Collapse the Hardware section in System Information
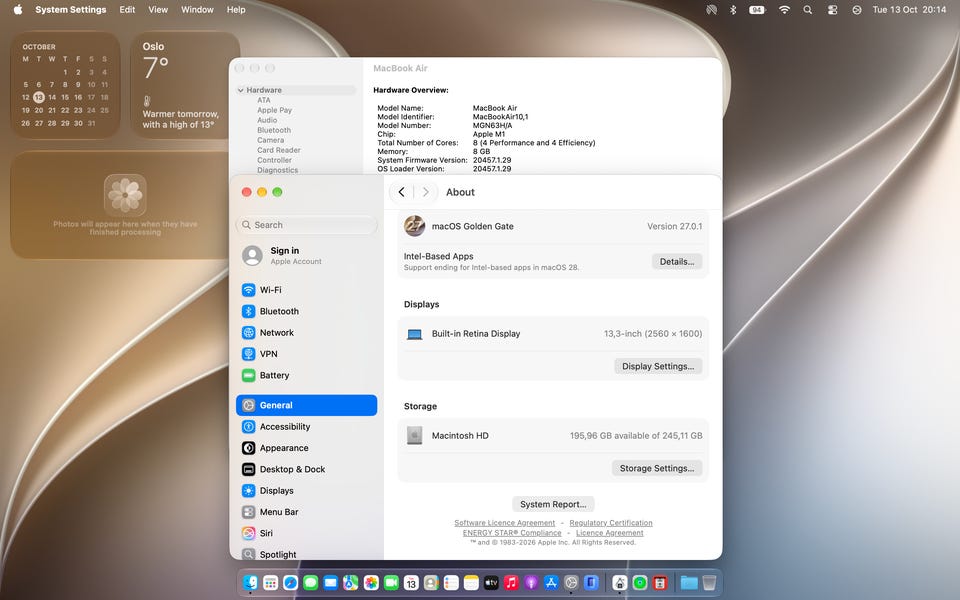 click(241, 90)
